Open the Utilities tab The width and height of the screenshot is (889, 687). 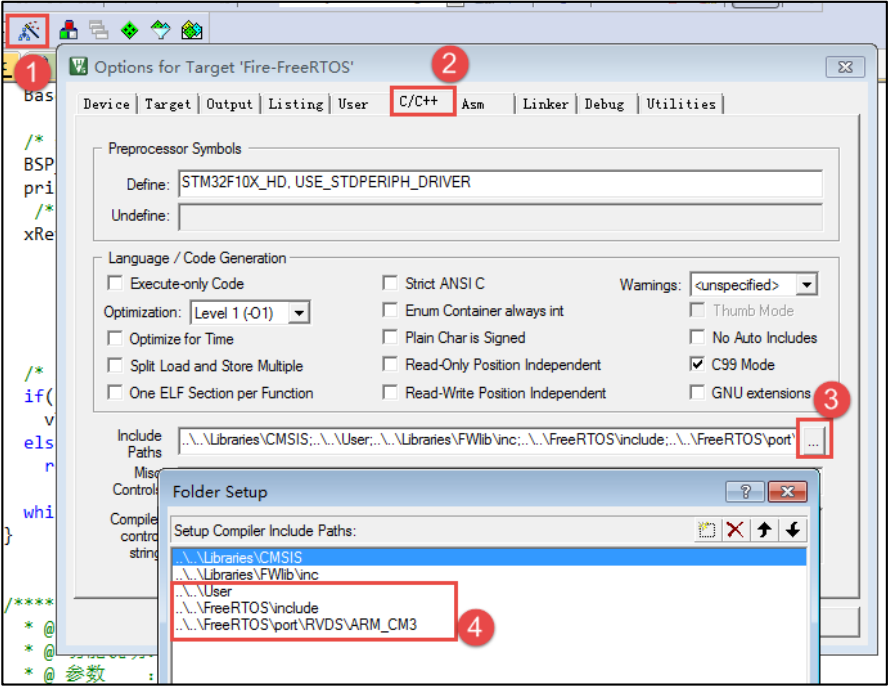pos(681,104)
